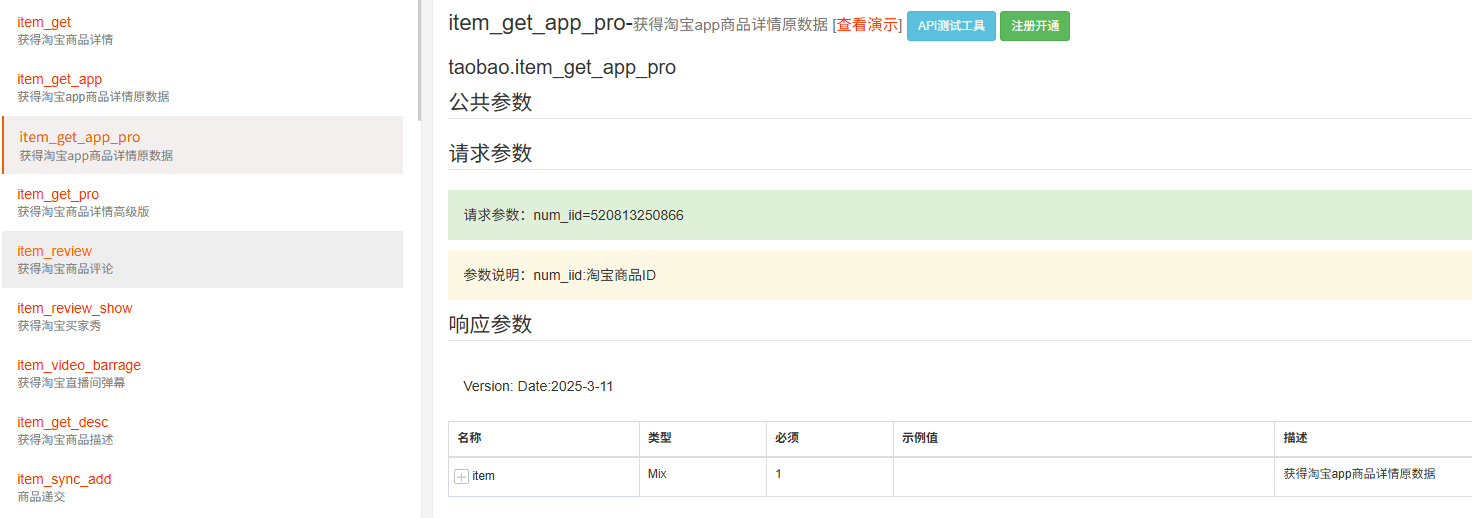Click the taobao.item_get_app_pro API name
The image size is (1472, 518).
coord(562,68)
